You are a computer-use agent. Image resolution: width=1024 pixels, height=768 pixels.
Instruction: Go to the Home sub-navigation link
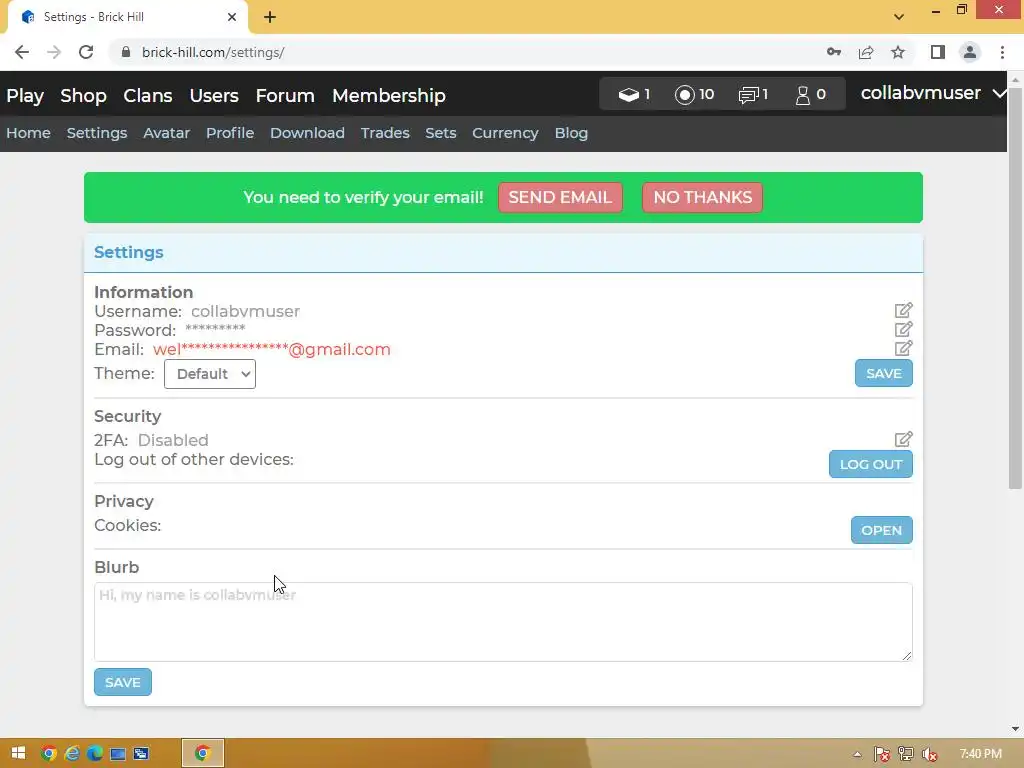(x=28, y=133)
